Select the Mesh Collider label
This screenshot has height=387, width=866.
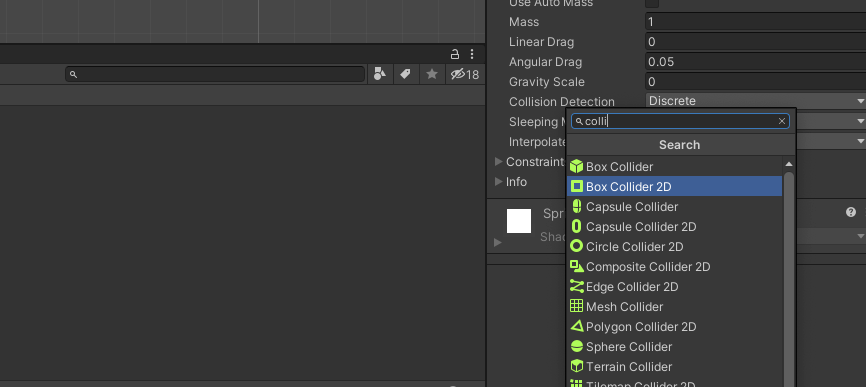tap(625, 306)
